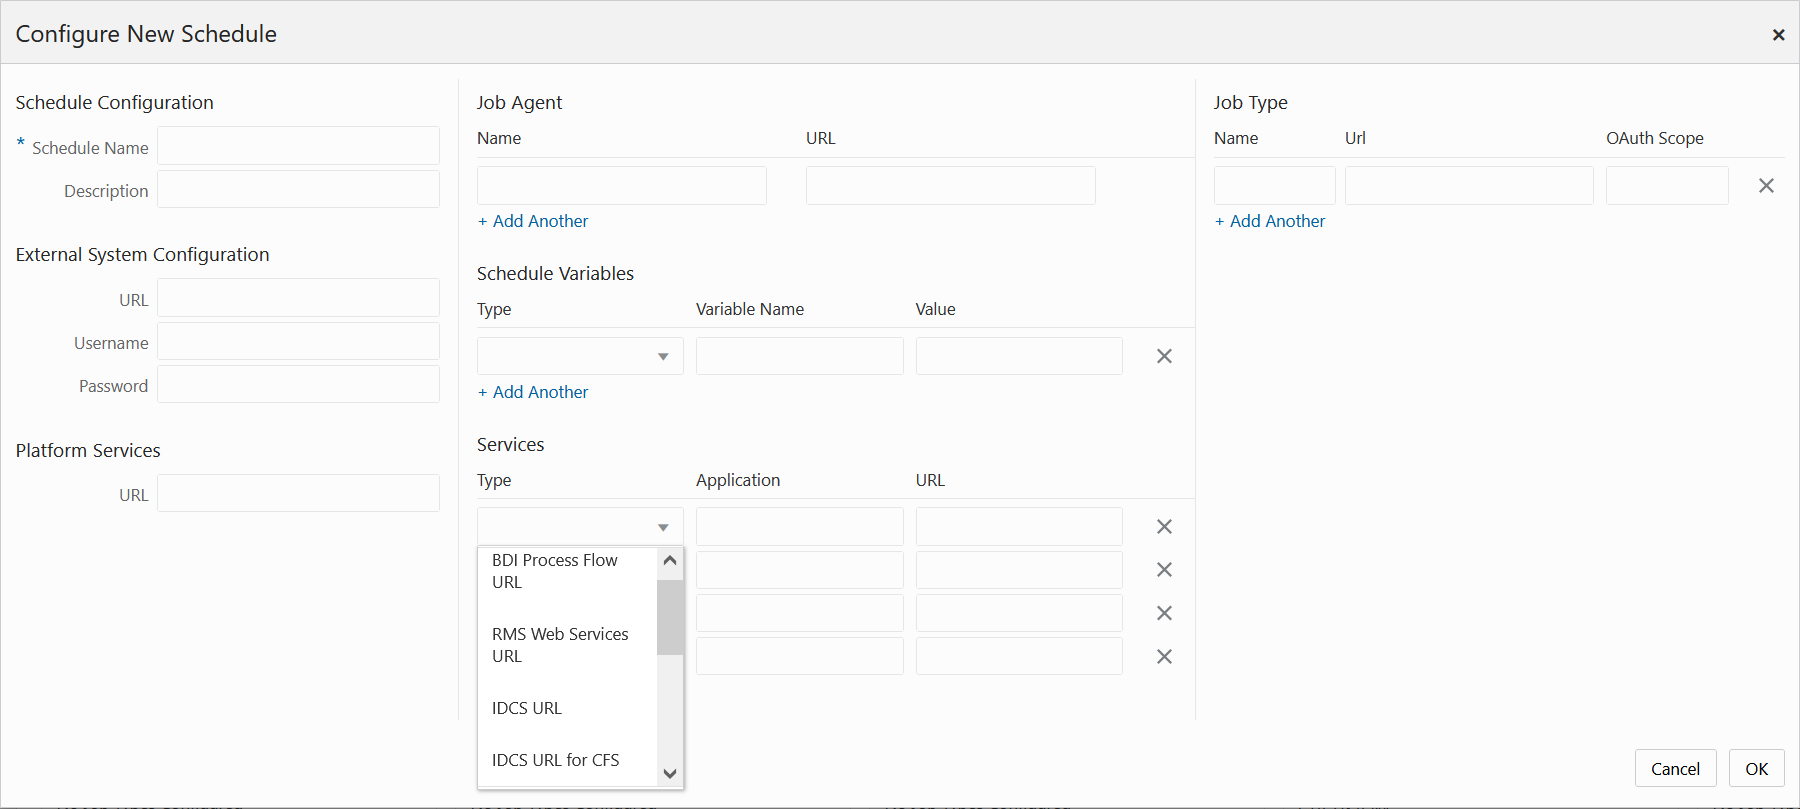1800x809 pixels.
Task: Click second Services row URL field
Action: coord(1019,570)
